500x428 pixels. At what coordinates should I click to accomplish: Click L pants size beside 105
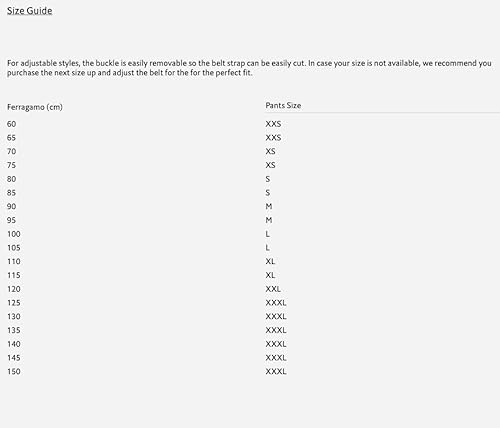click(x=267, y=248)
